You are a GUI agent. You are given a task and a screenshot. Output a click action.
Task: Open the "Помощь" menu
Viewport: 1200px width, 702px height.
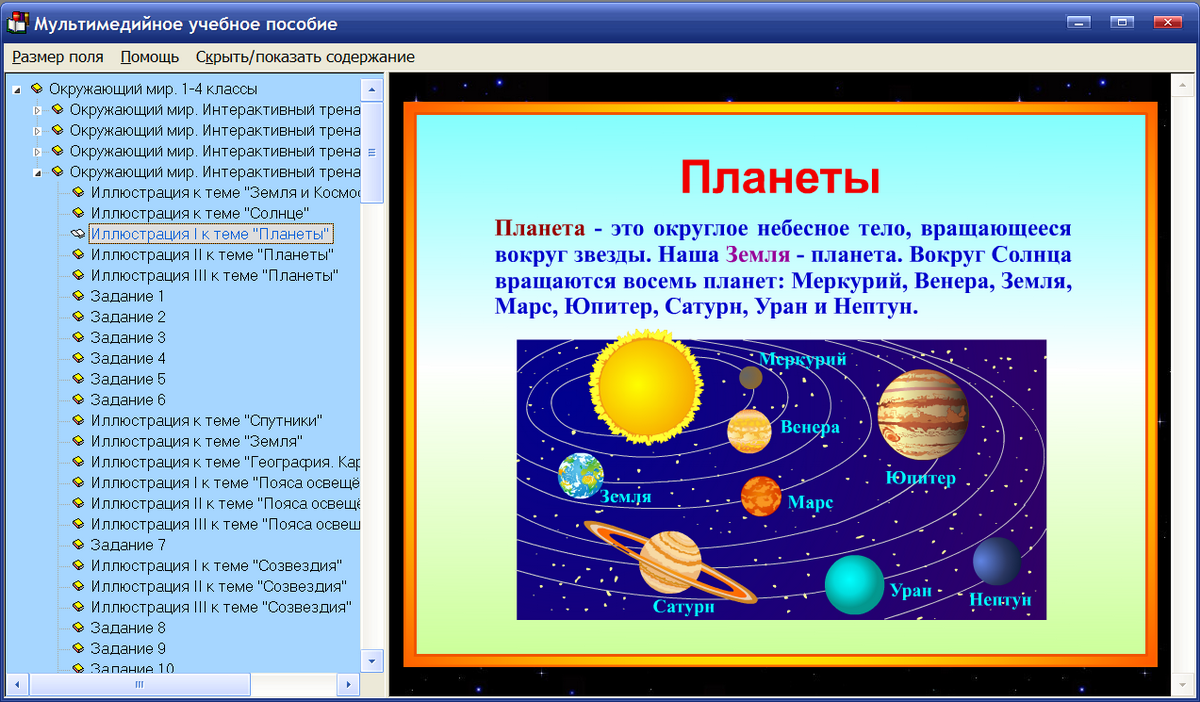pos(149,57)
